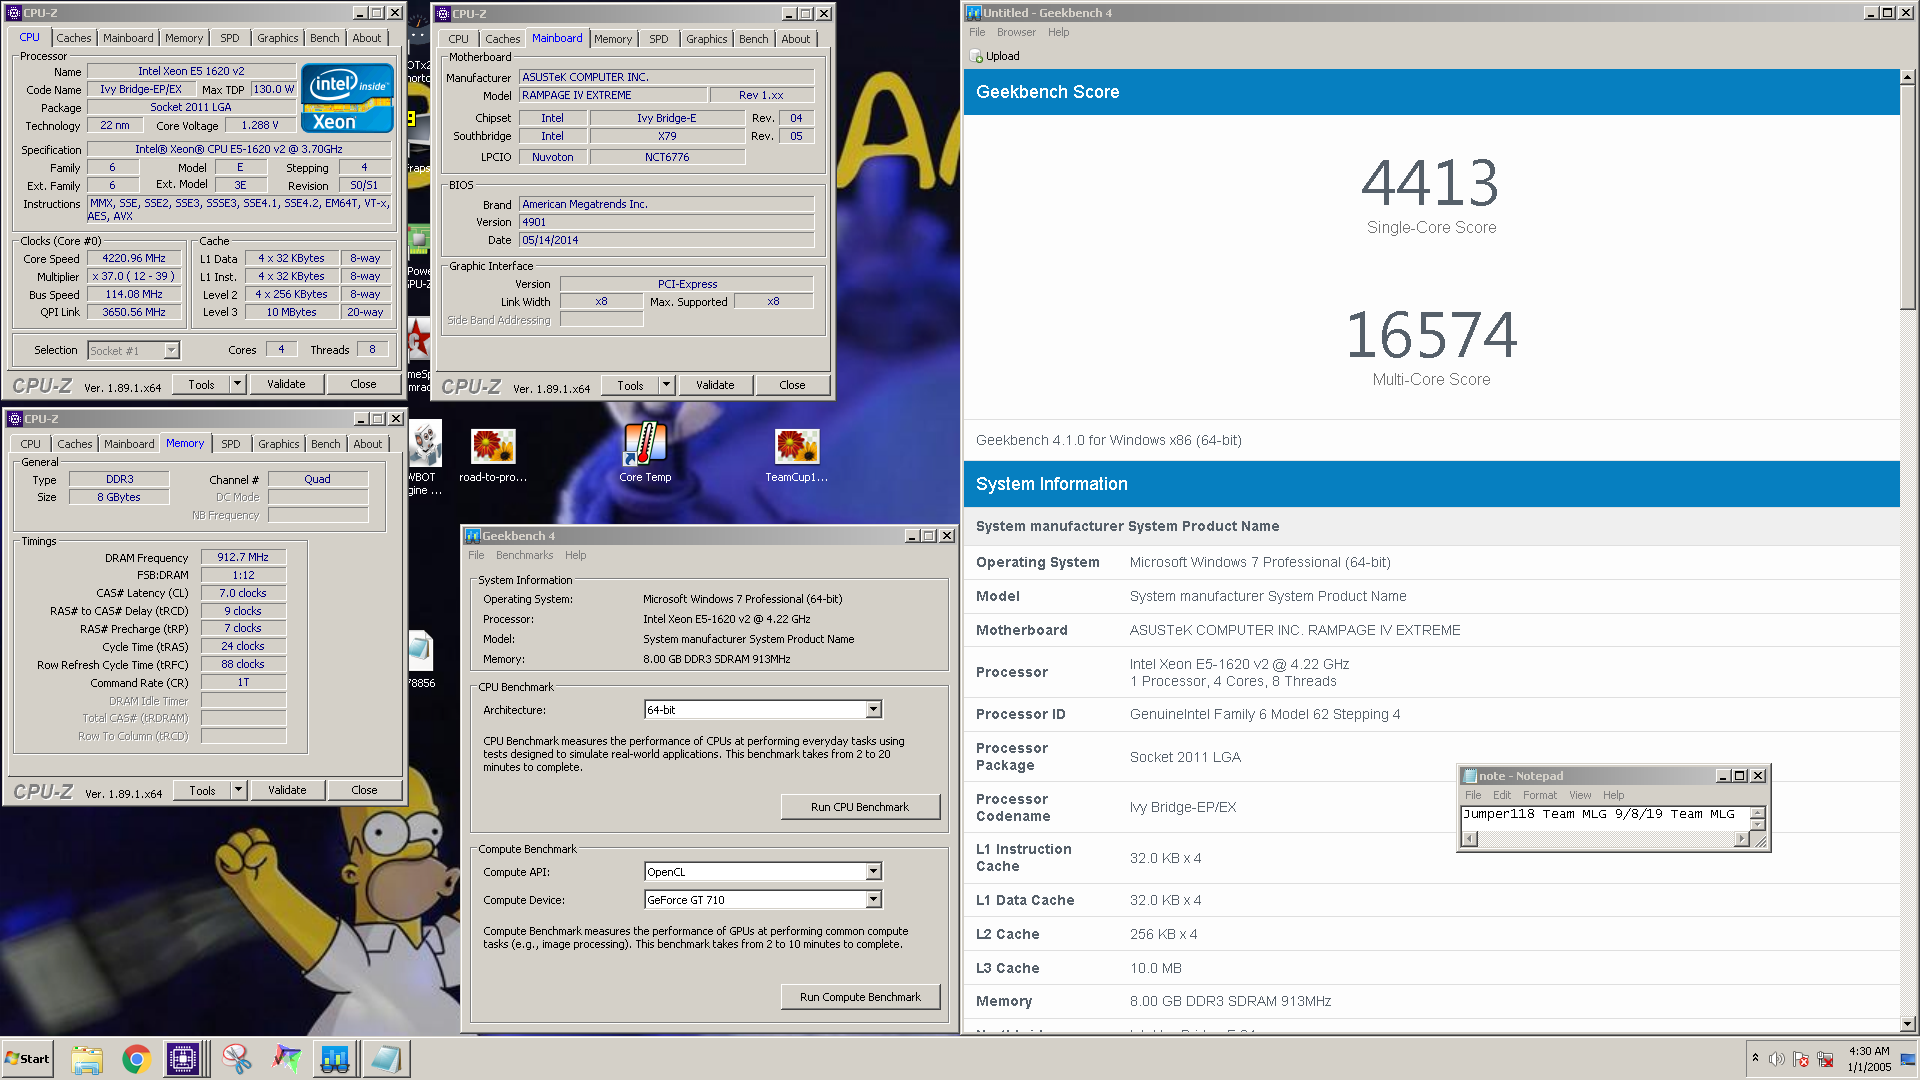Click Close in the CPU-Z Memory window
1920x1080 pixels.
364,790
